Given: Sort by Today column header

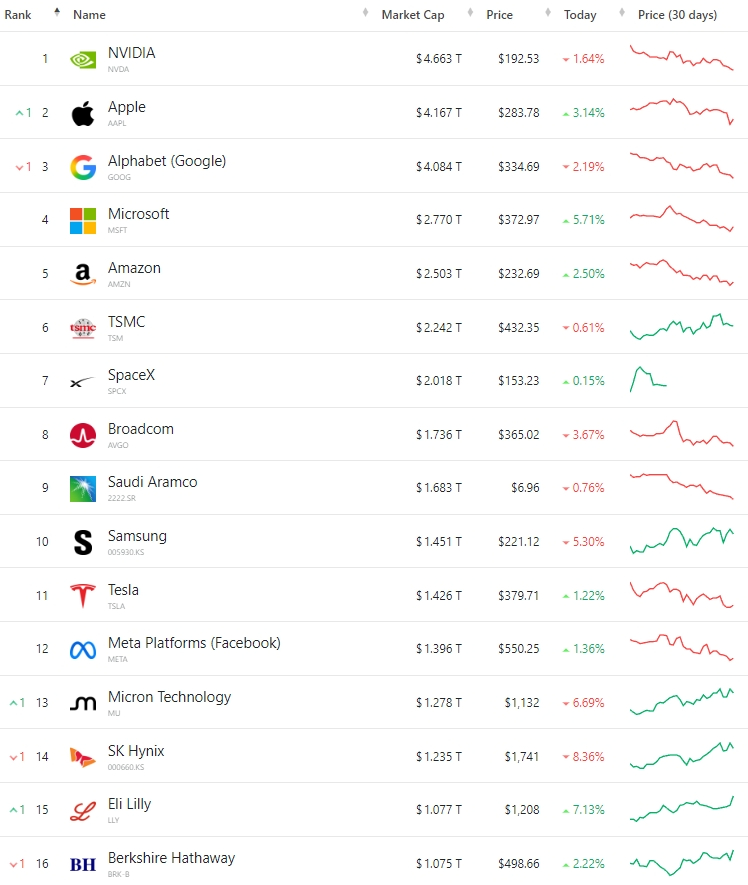Looking at the screenshot, I should coord(580,15).
